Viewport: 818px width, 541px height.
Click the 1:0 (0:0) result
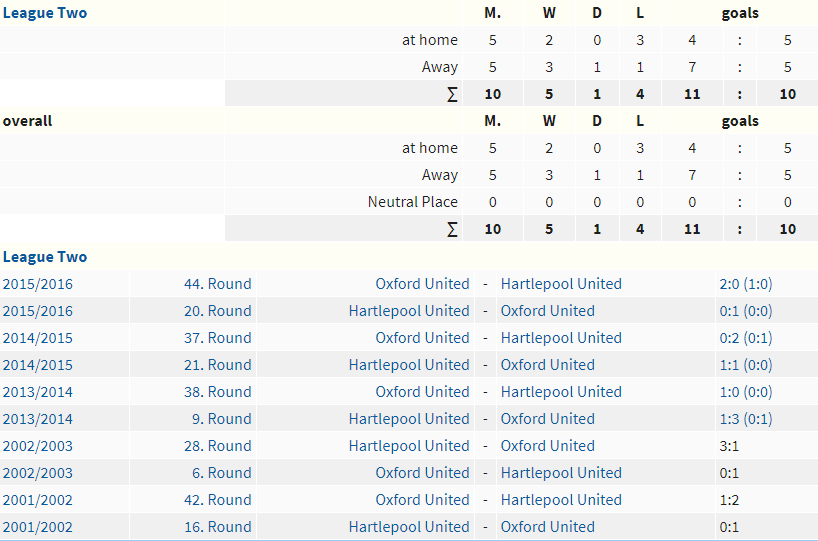[x=745, y=392]
